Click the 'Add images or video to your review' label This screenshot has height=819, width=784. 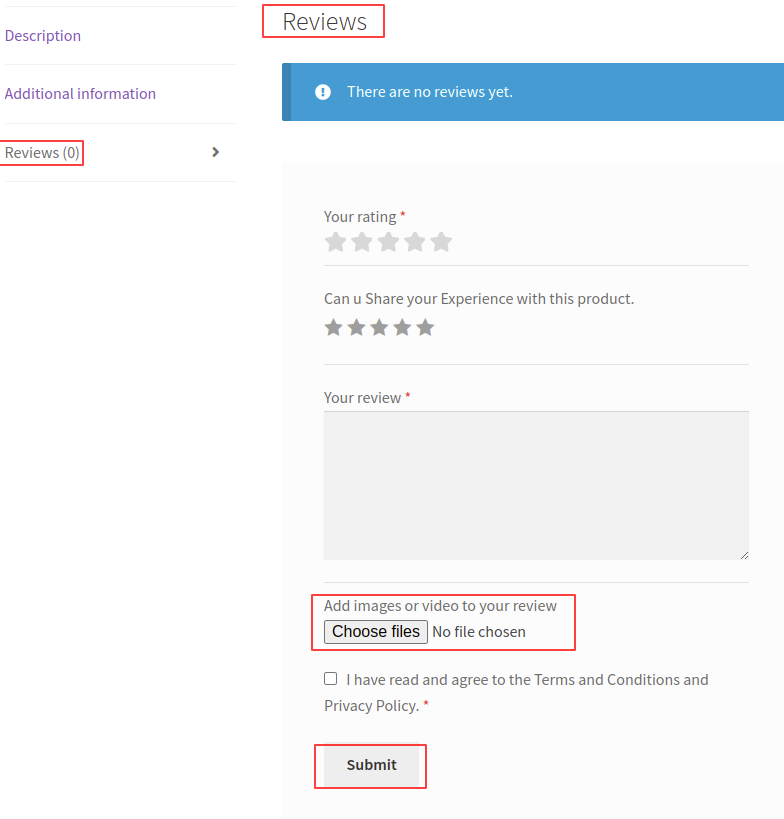pyautogui.click(x=440, y=606)
